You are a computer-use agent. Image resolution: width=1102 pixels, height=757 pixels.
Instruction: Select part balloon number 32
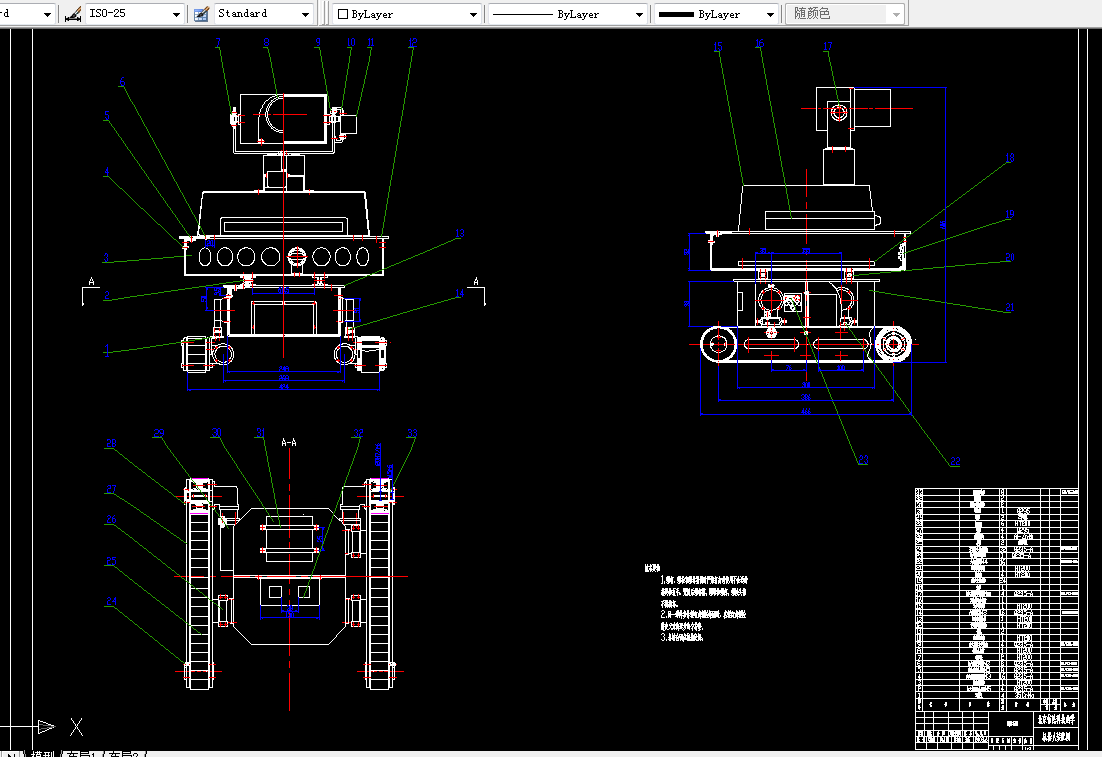[358, 433]
